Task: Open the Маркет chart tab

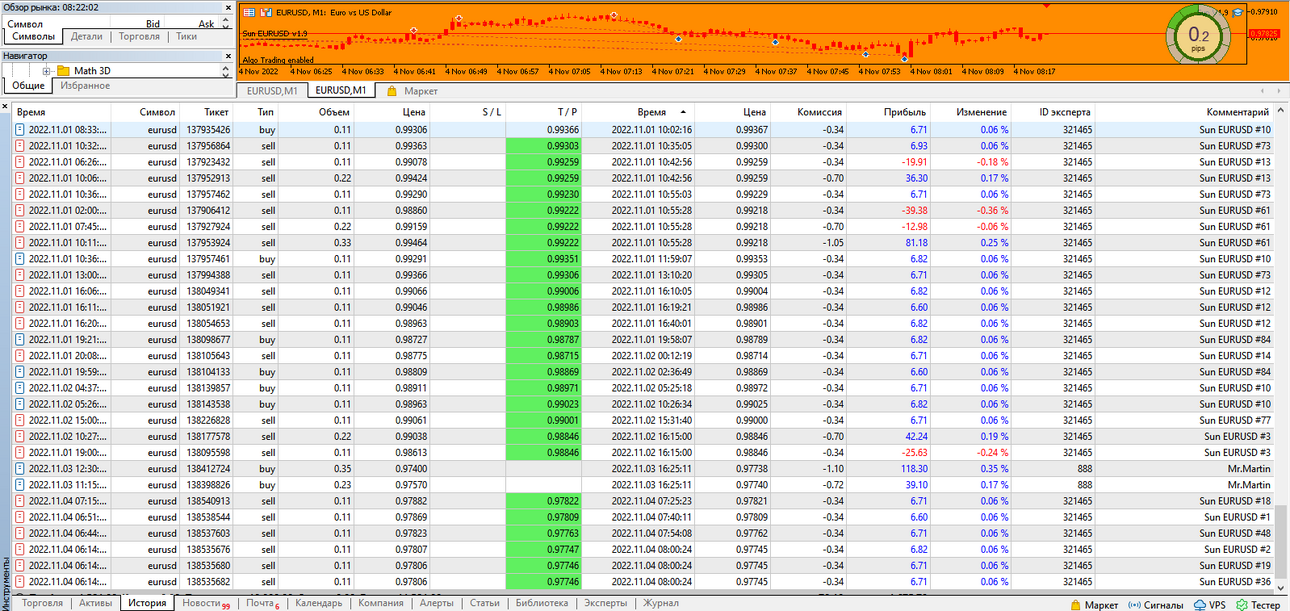Action: coord(413,91)
